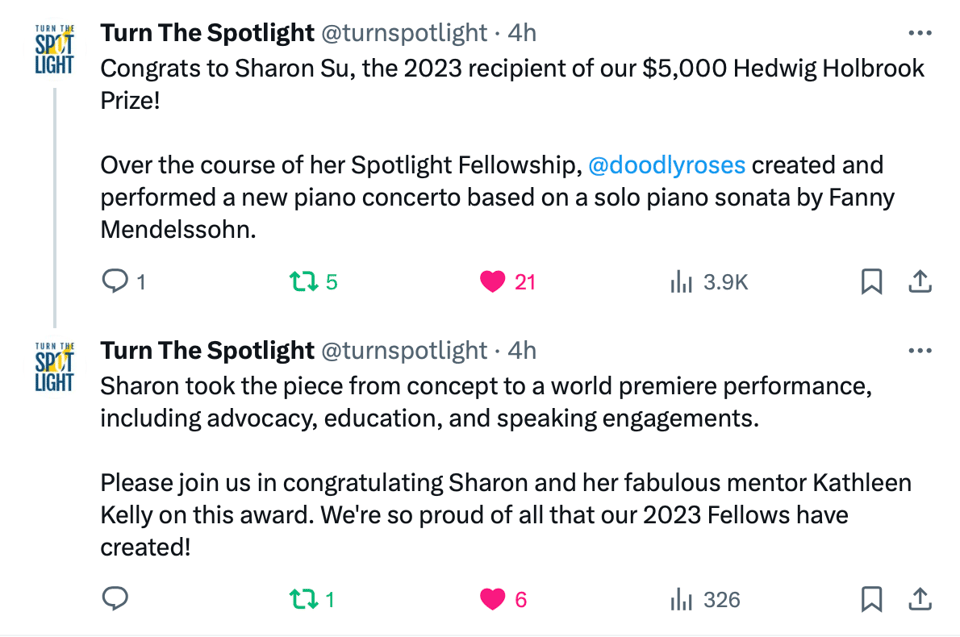The width and height of the screenshot is (960, 637).
Task: Open the 4h timestamp on first tweet
Action: [522, 33]
